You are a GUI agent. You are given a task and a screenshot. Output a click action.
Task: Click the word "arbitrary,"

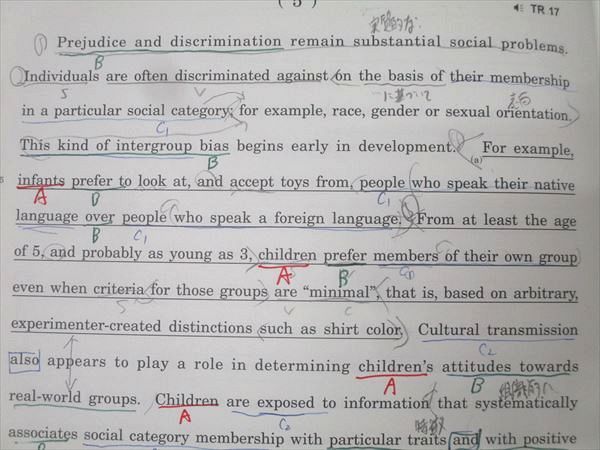(545, 294)
